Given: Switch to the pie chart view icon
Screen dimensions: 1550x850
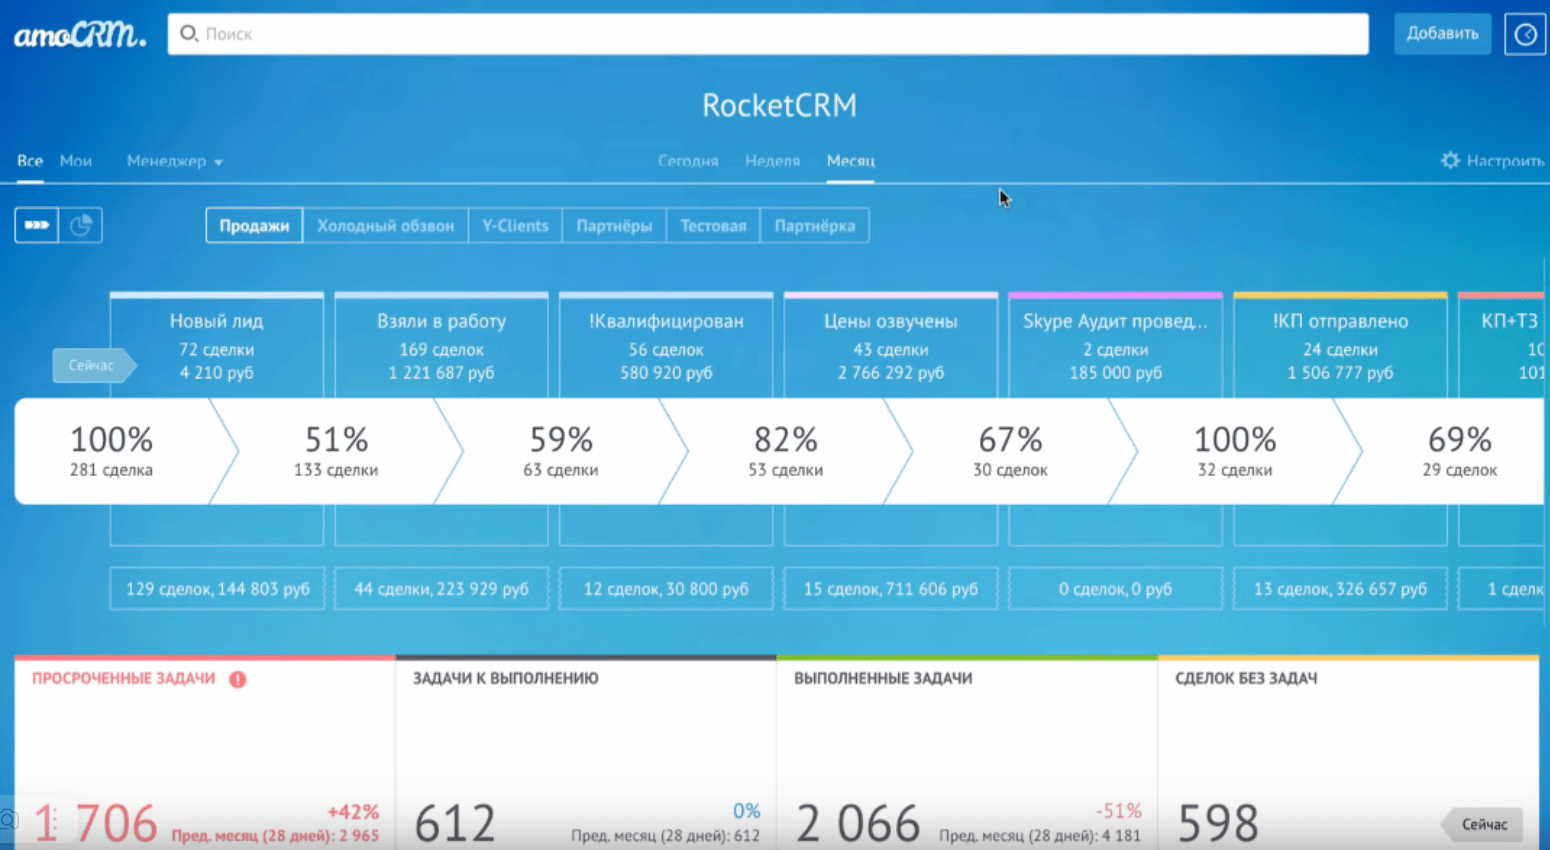Looking at the screenshot, I should tap(81, 225).
